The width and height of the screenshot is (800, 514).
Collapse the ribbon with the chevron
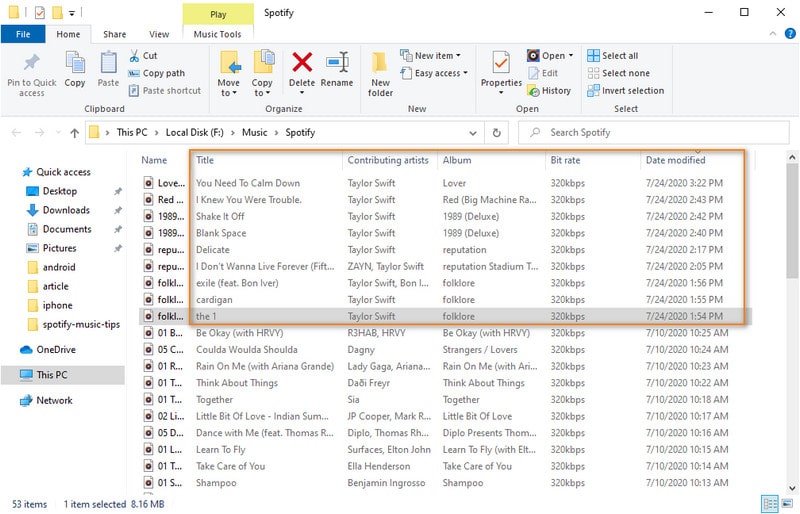[772, 34]
